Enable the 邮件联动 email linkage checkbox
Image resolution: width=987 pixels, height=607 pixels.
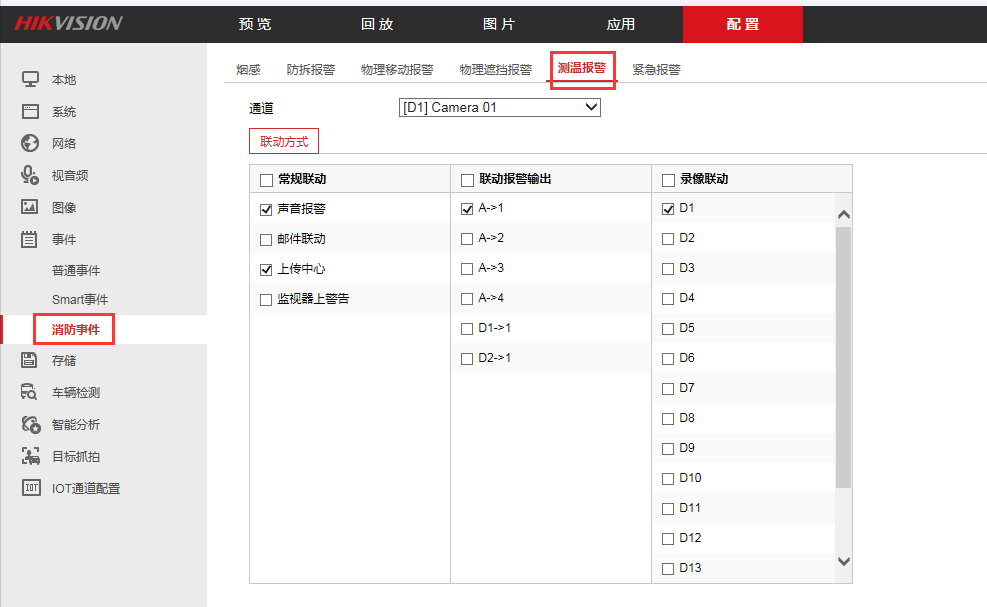pyautogui.click(x=266, y=239)
